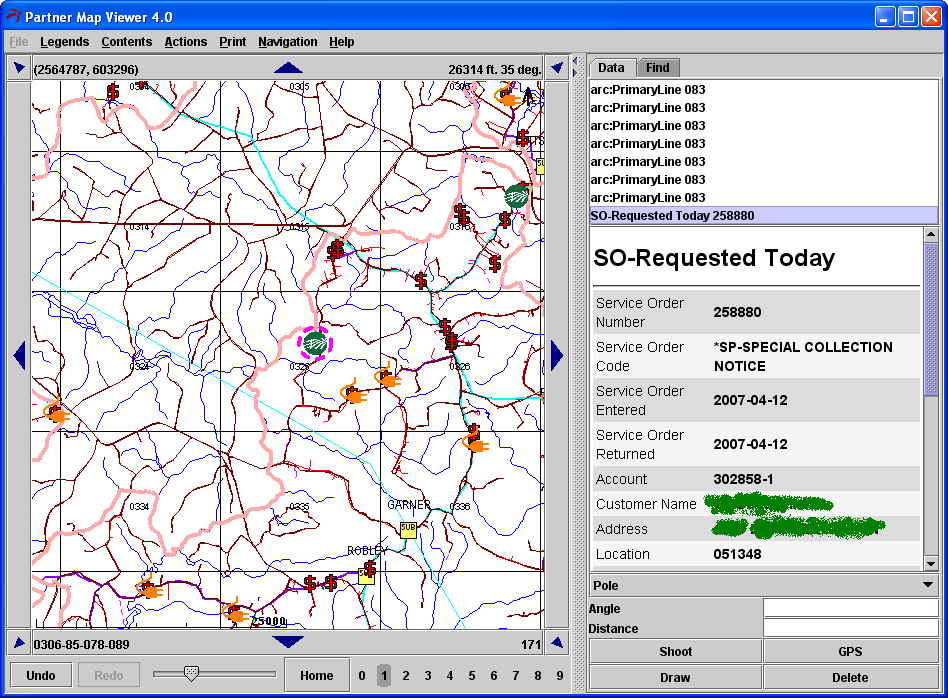
Task: Open the Pole type dropdown
Action: [764, 585]
